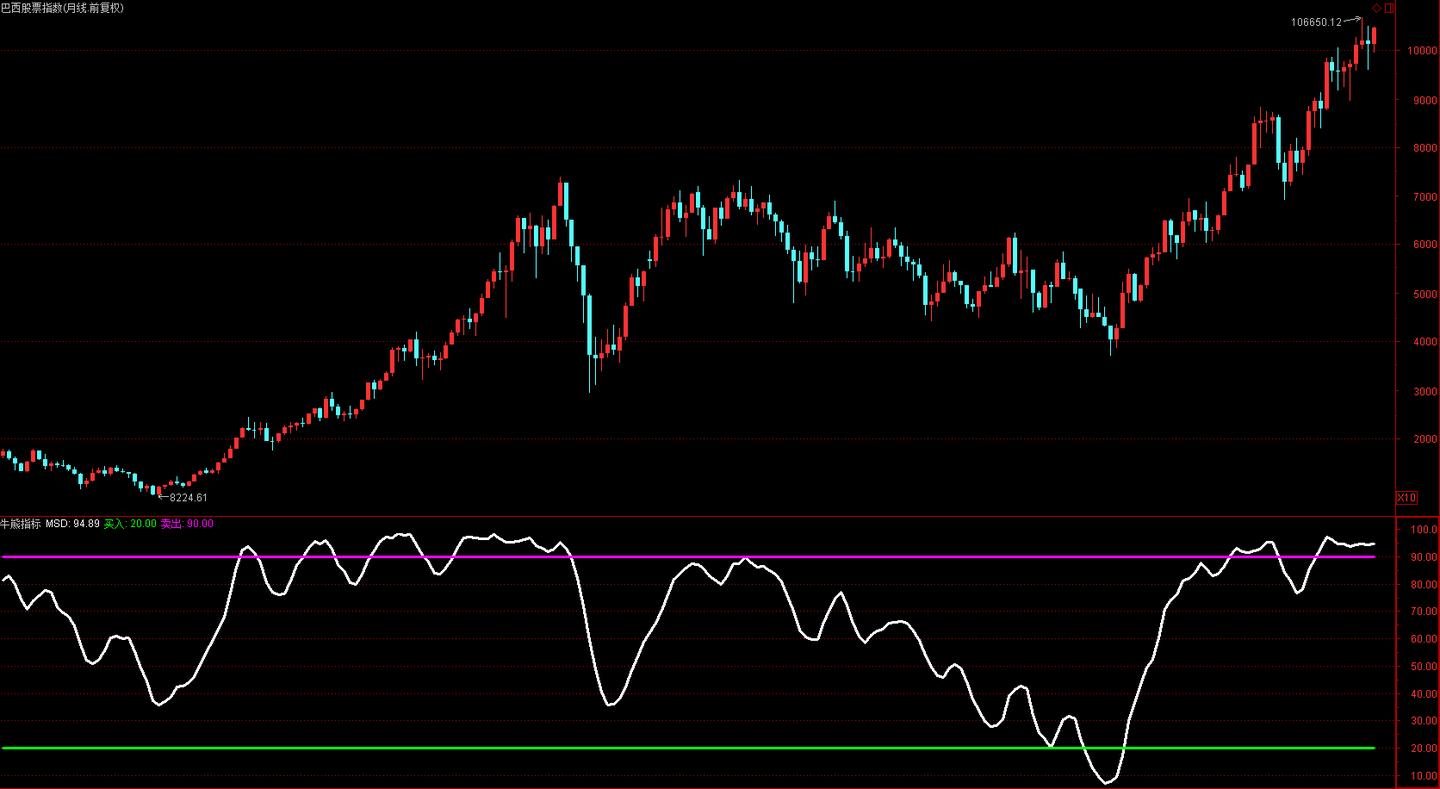The image size is (1440, 789).
Task: Click the low price label 8224.61
Action: point(189,497)
